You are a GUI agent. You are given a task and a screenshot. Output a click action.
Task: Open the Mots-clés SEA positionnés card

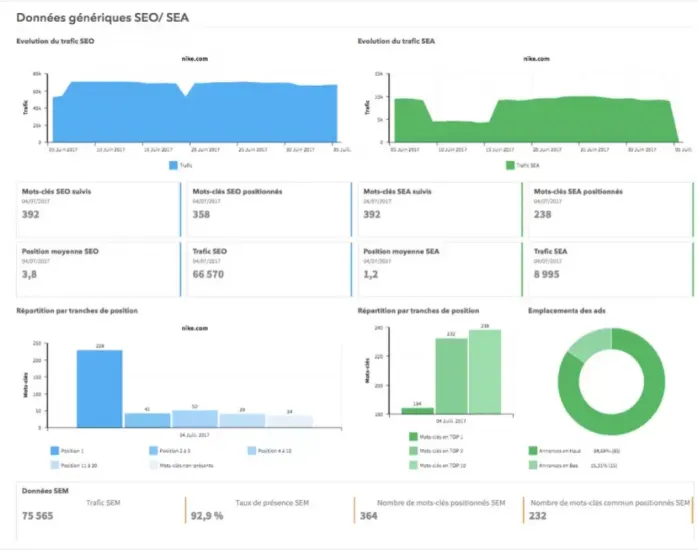(x=611, y=209)
